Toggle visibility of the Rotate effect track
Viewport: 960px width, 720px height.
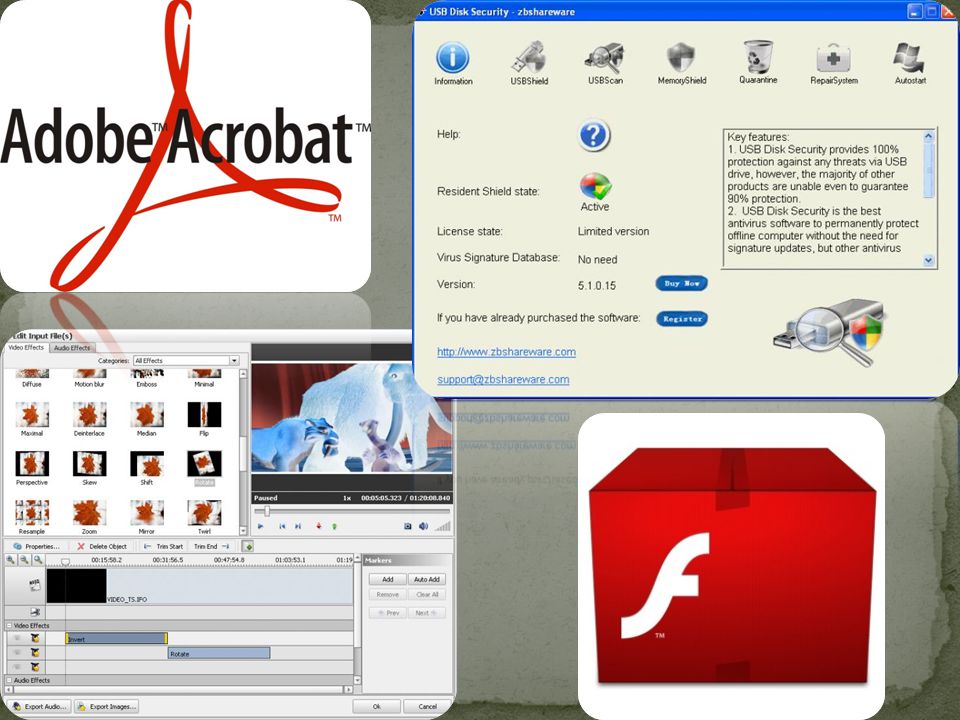[x=17, y=653]
